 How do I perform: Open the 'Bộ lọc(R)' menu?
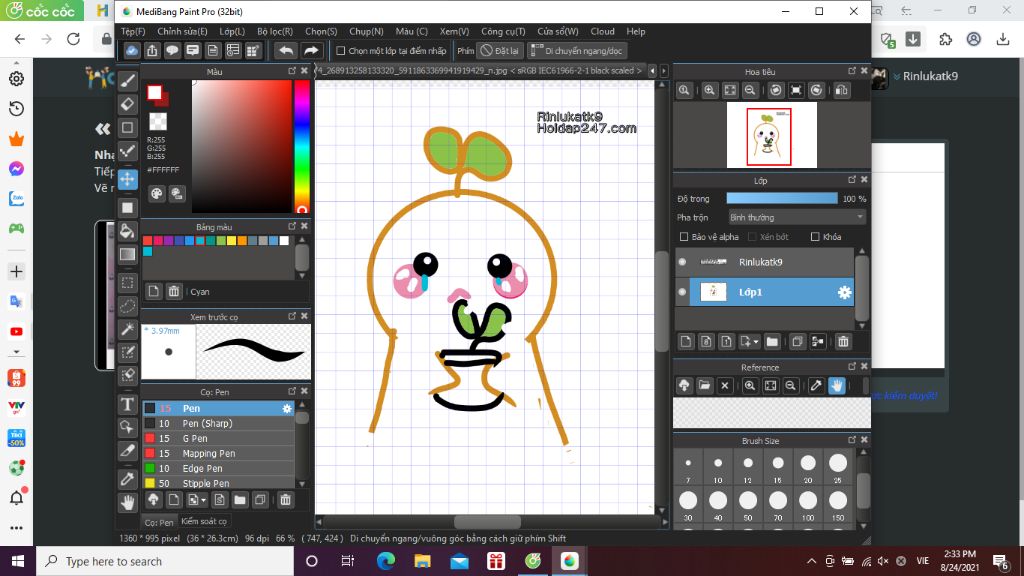click(x=275, y=32)
